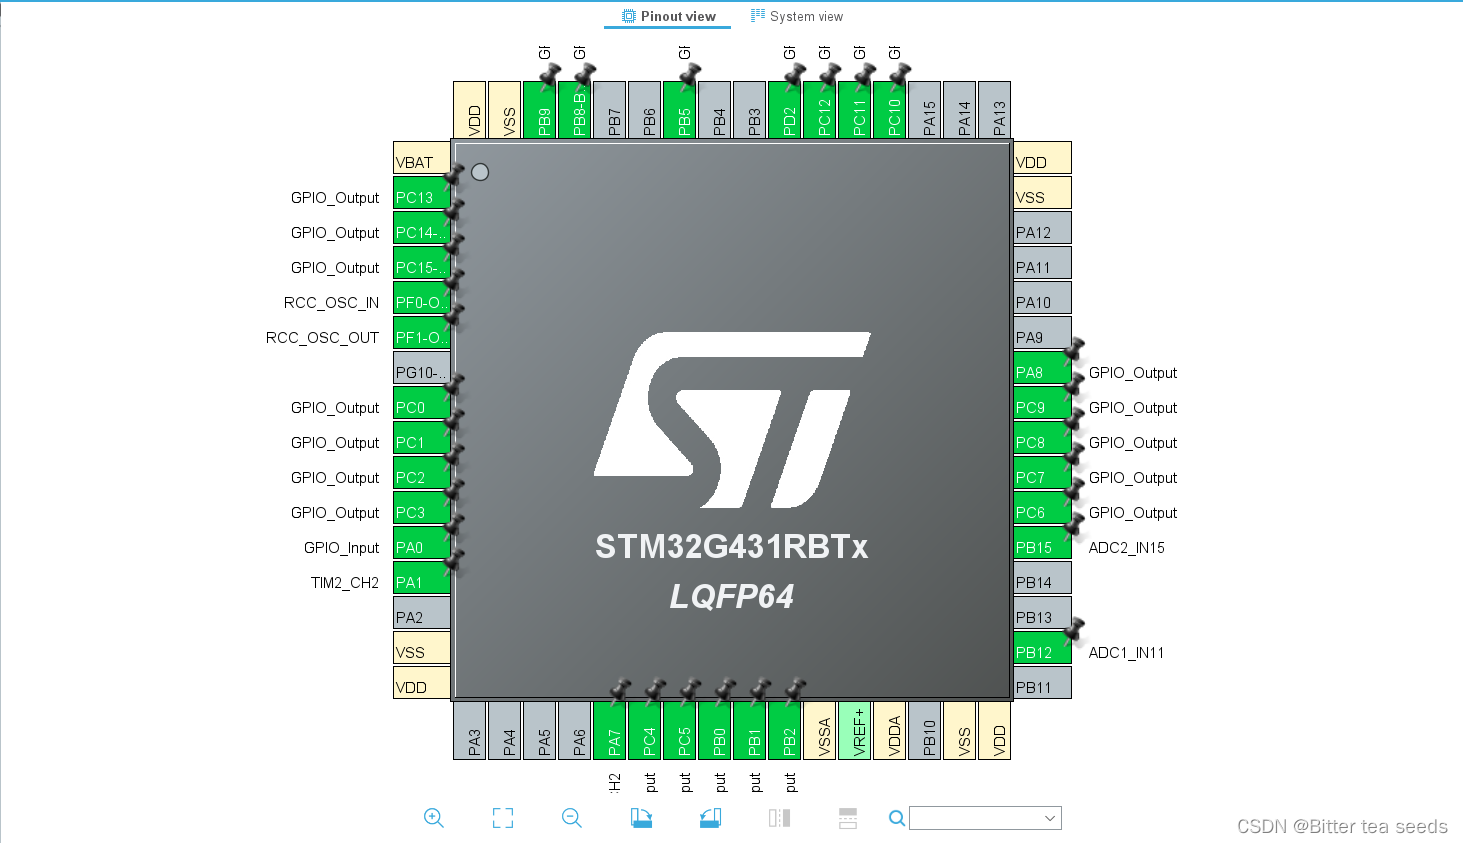The height and width of the screenshot is (843, 1463).
Task: Click pin PC5 on the bottom row
Action: 680,731
